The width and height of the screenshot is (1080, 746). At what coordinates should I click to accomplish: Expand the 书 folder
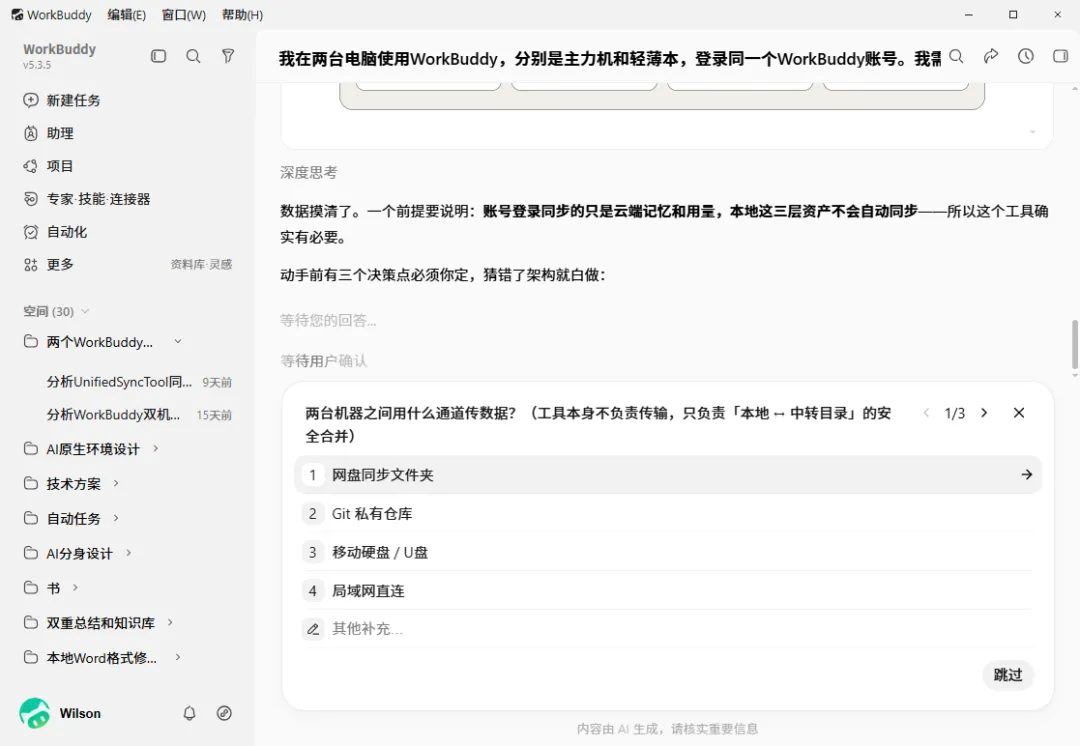click(x=75, y=588)
